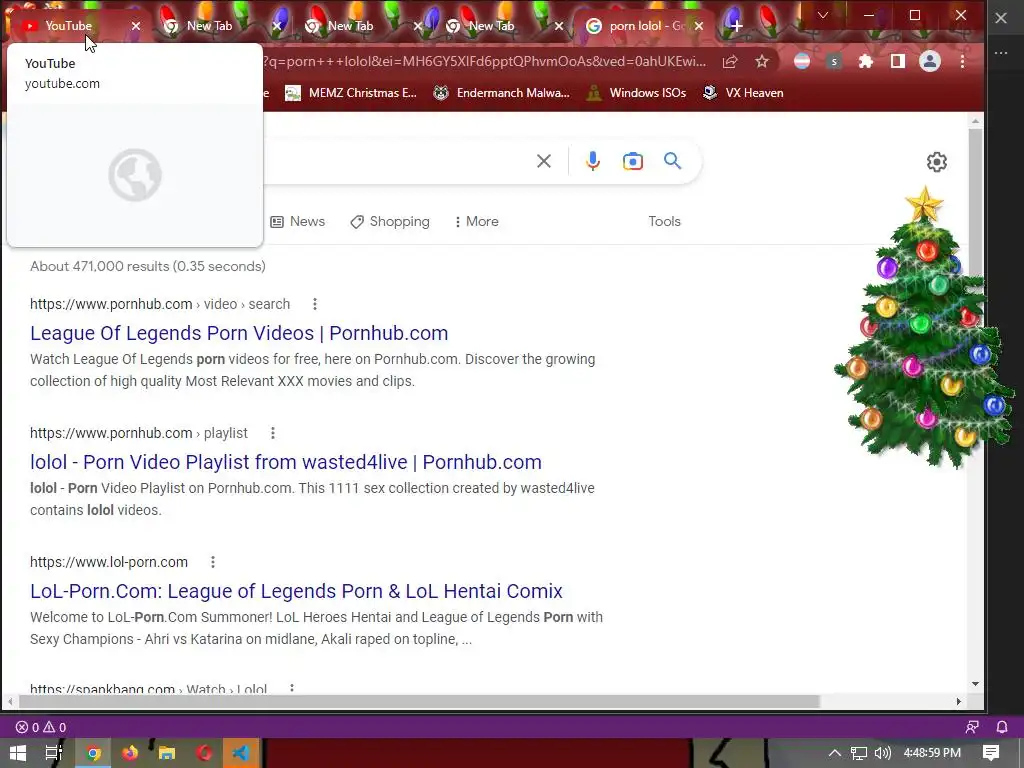Open MEMZ Christmas bookmark
This screenshot has width=1024, height=768.
(x=351, y=93)
